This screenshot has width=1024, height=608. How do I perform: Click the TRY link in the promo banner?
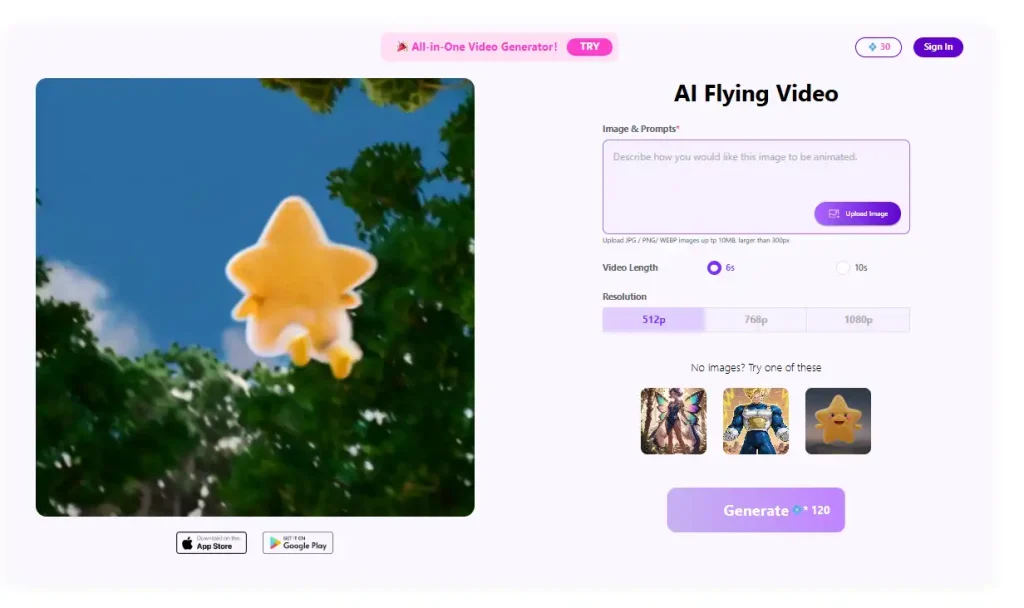click(x=589, y=46)
